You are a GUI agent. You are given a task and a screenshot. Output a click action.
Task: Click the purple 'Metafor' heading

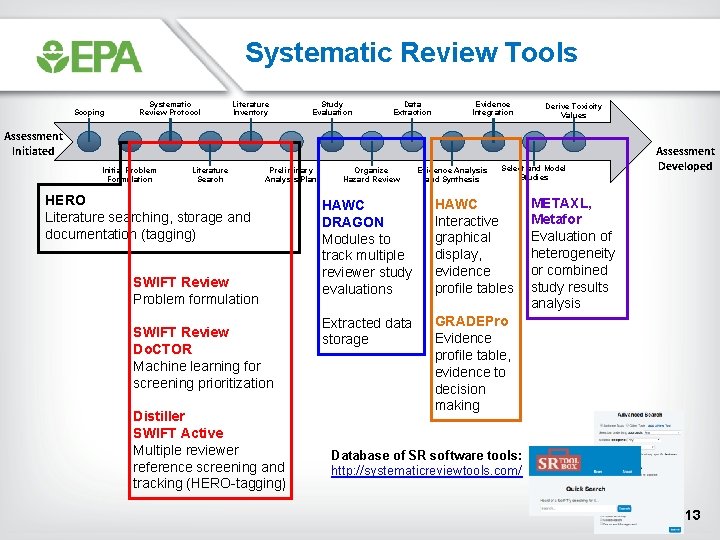tap(557, 219)
